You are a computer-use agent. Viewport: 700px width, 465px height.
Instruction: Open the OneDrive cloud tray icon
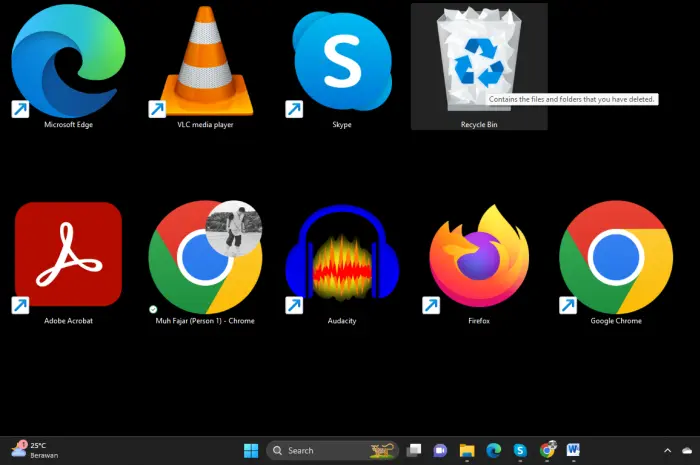coord(688,451)
